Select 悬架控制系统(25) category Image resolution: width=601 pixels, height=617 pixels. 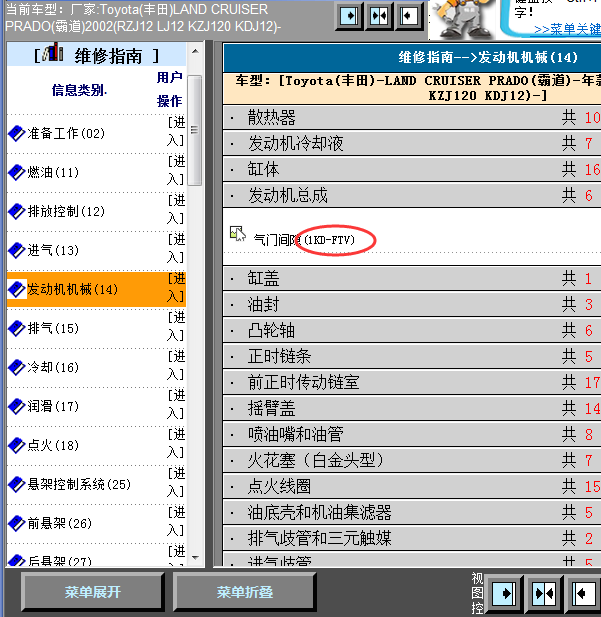click(79, 484)
